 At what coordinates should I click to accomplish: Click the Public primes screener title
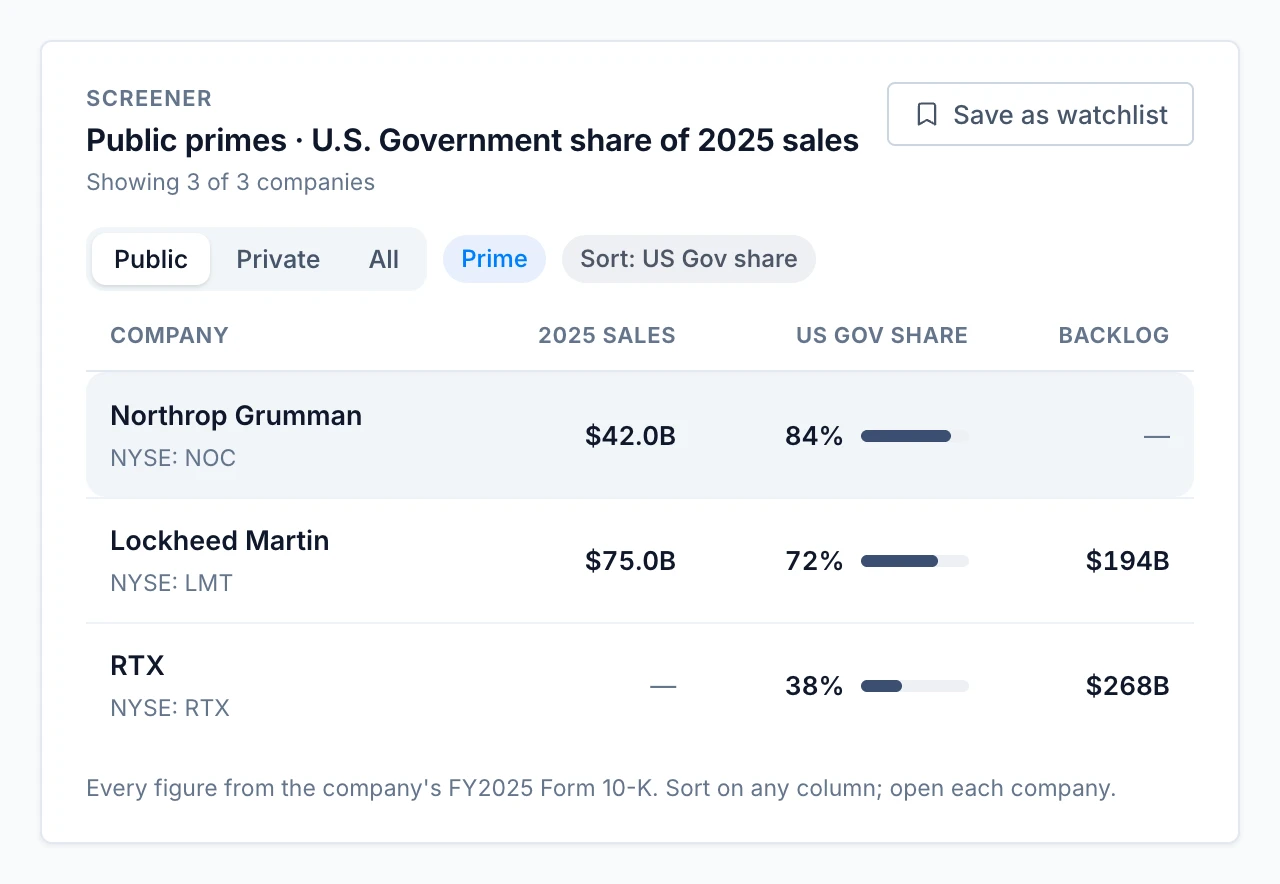(473, 140)
